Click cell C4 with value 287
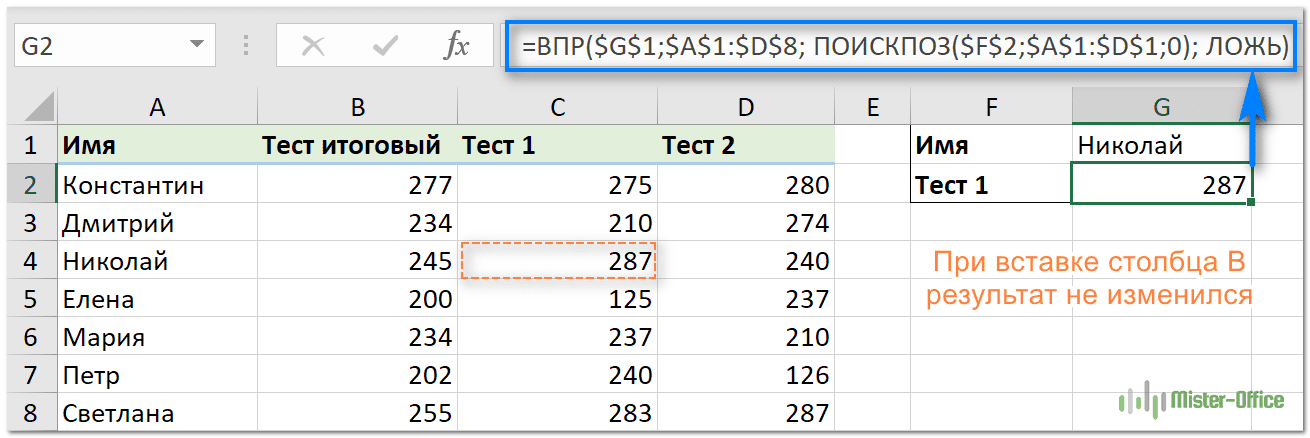1310x438 pixels. coord(557,262)
